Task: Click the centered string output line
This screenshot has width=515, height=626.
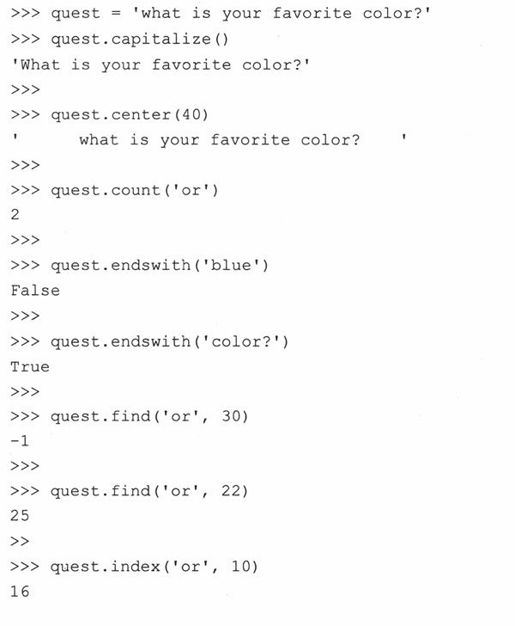Action: tap(209, 140)
